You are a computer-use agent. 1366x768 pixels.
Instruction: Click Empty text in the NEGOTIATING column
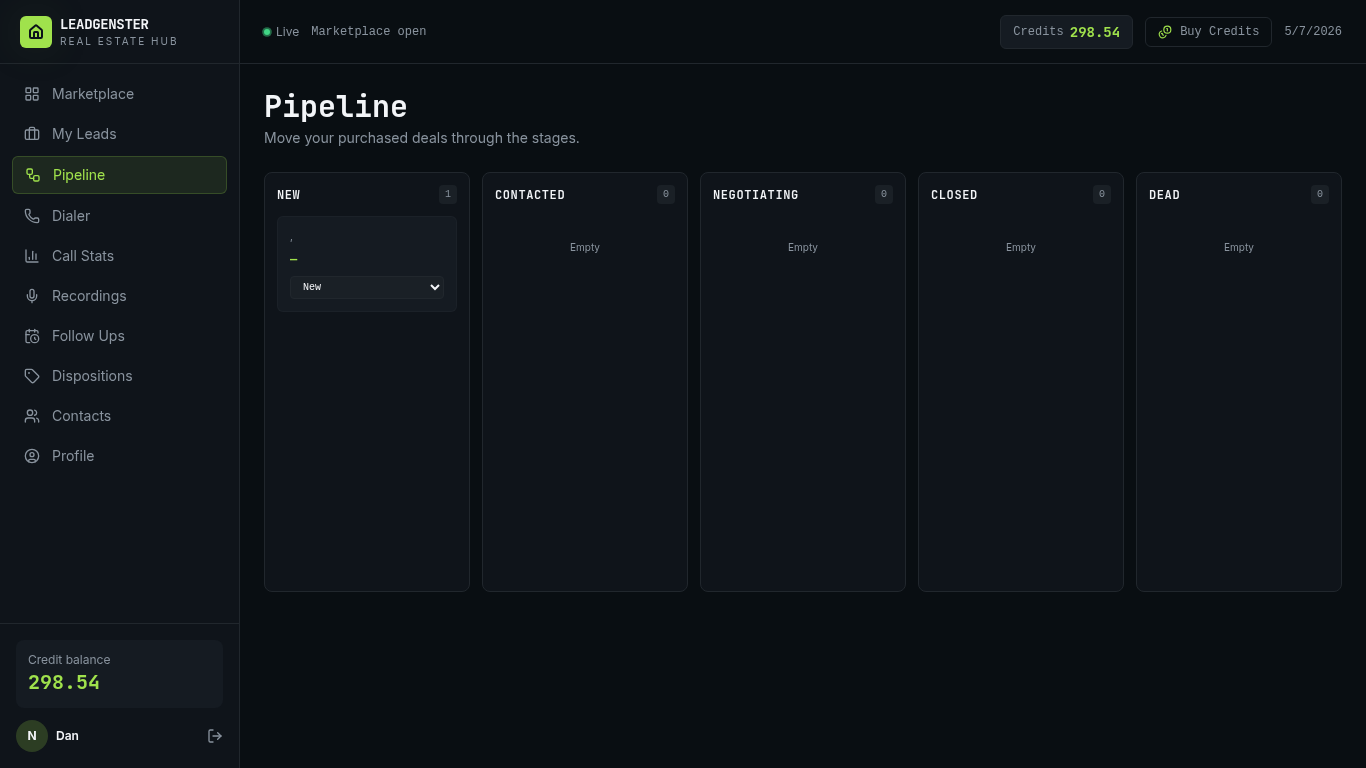[x=803, y=247]
